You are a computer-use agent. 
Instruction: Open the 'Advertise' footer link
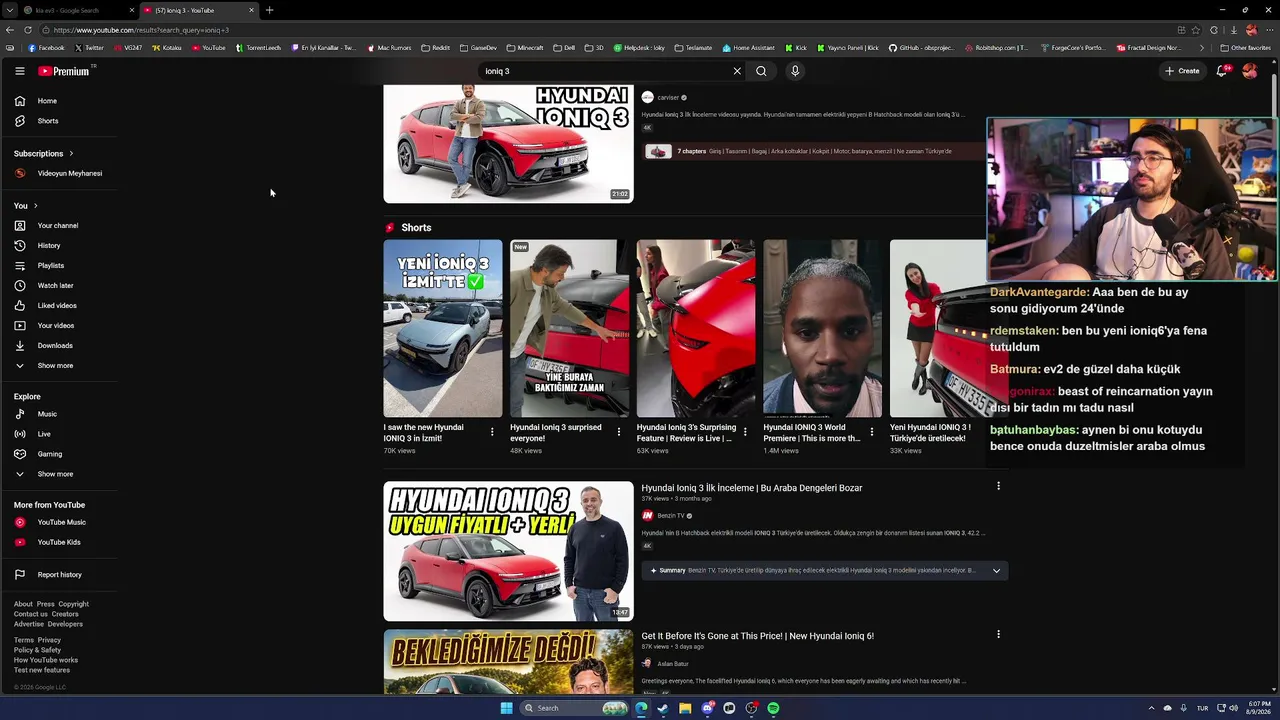[x=29, y=624]
